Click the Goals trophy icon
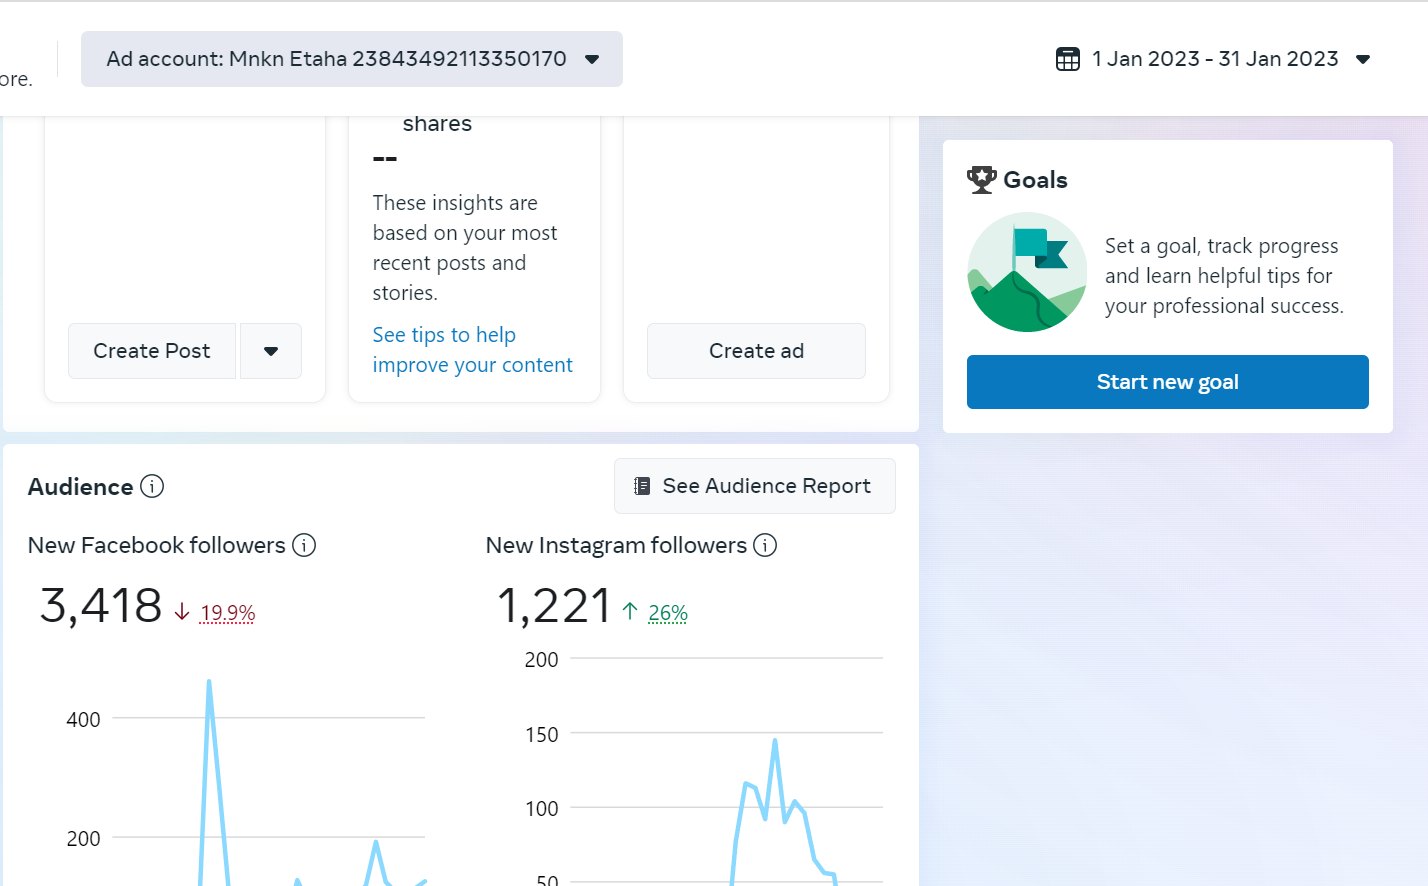This screenshot has width=1428, height=886. point(981,180)
